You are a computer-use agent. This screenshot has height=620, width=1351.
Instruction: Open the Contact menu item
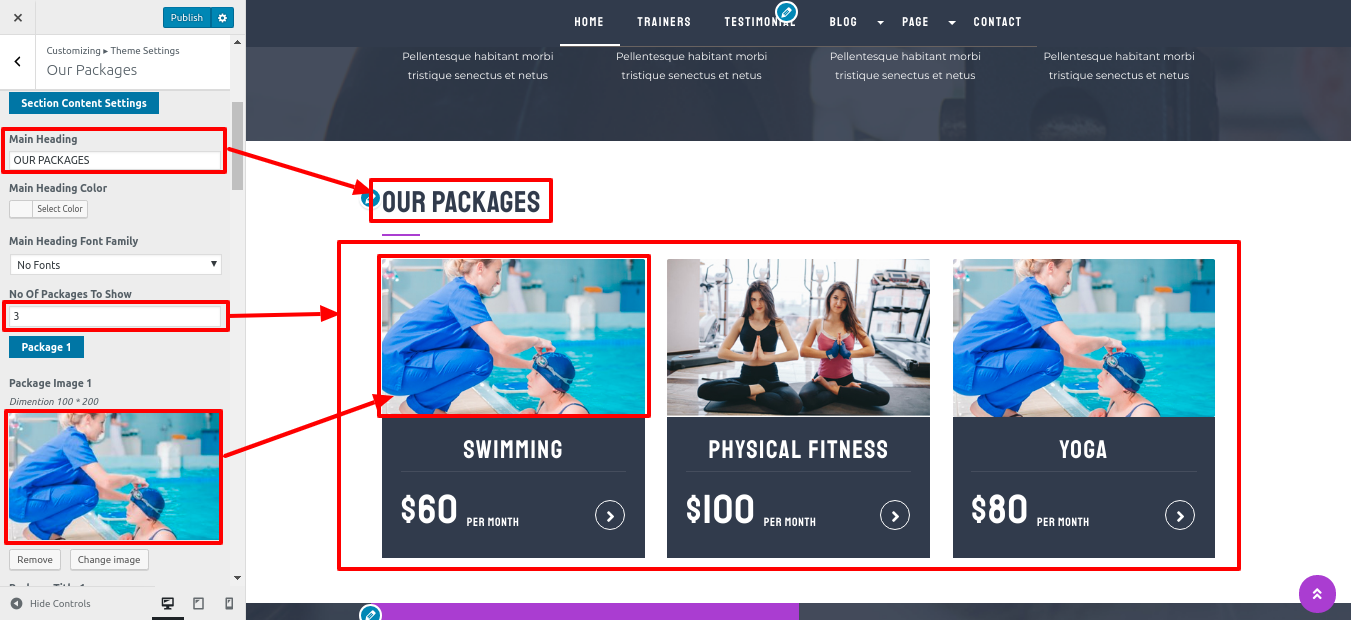(997, 22)
